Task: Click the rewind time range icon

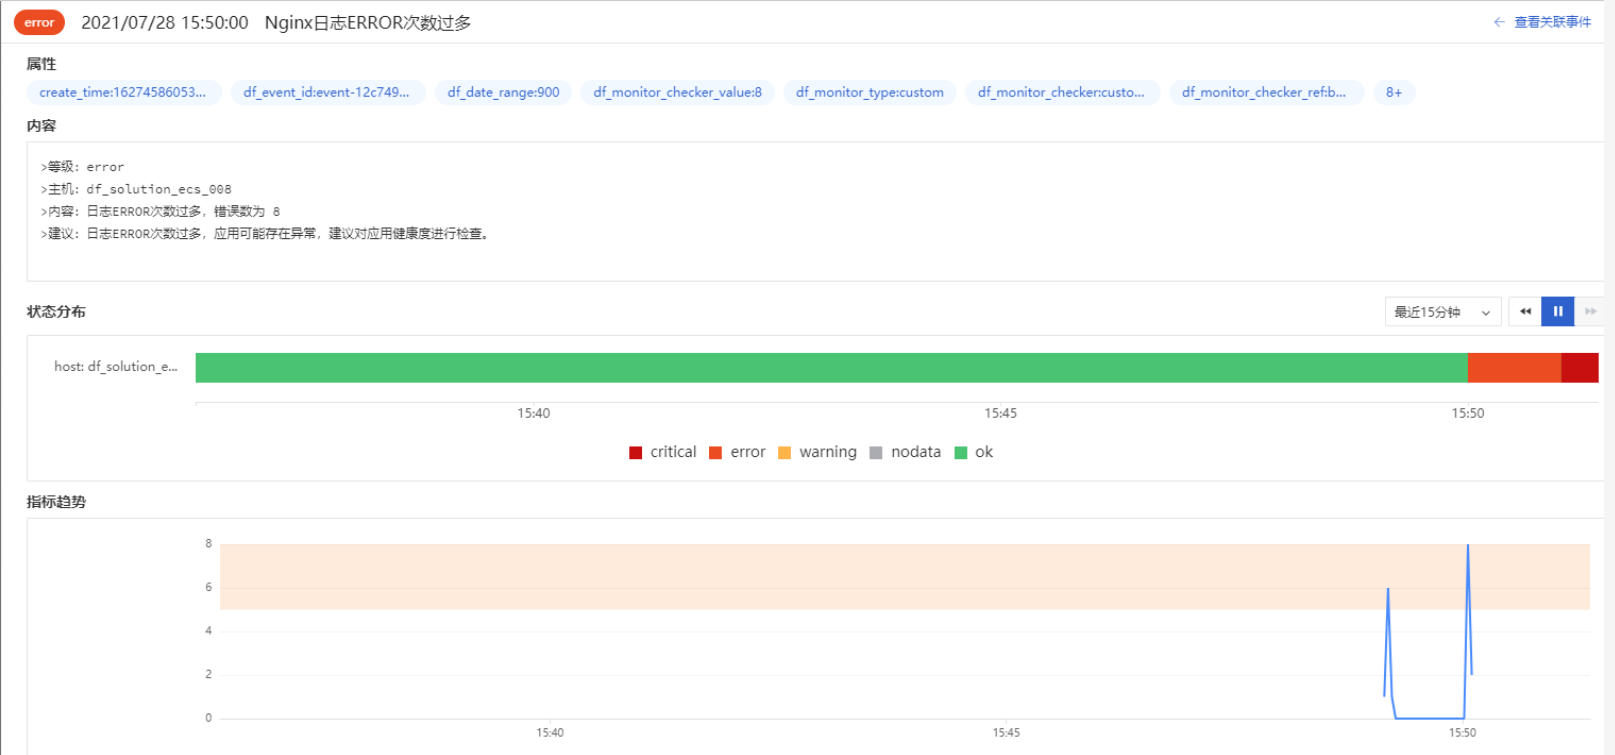Action: pos(1525,312)
